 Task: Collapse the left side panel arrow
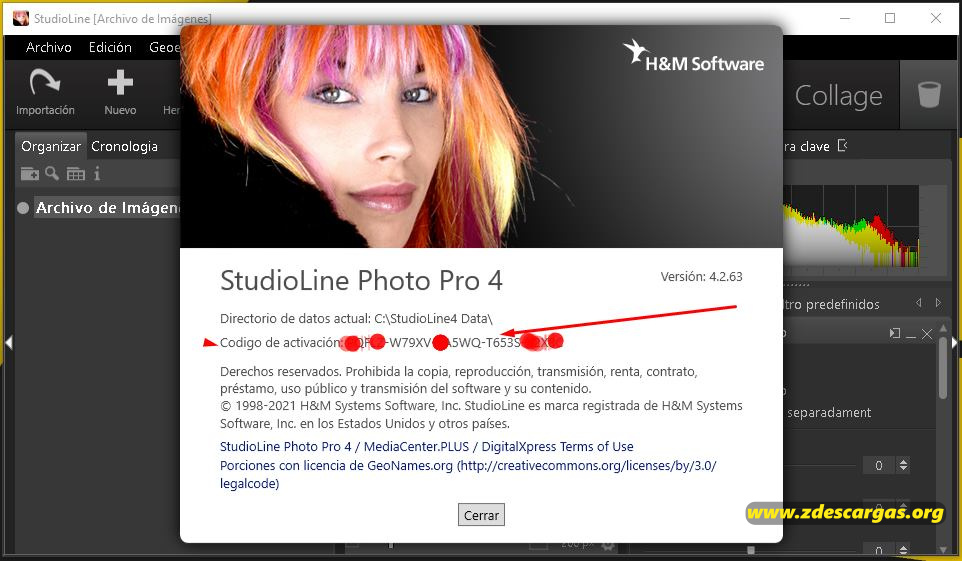coord(9,342)
